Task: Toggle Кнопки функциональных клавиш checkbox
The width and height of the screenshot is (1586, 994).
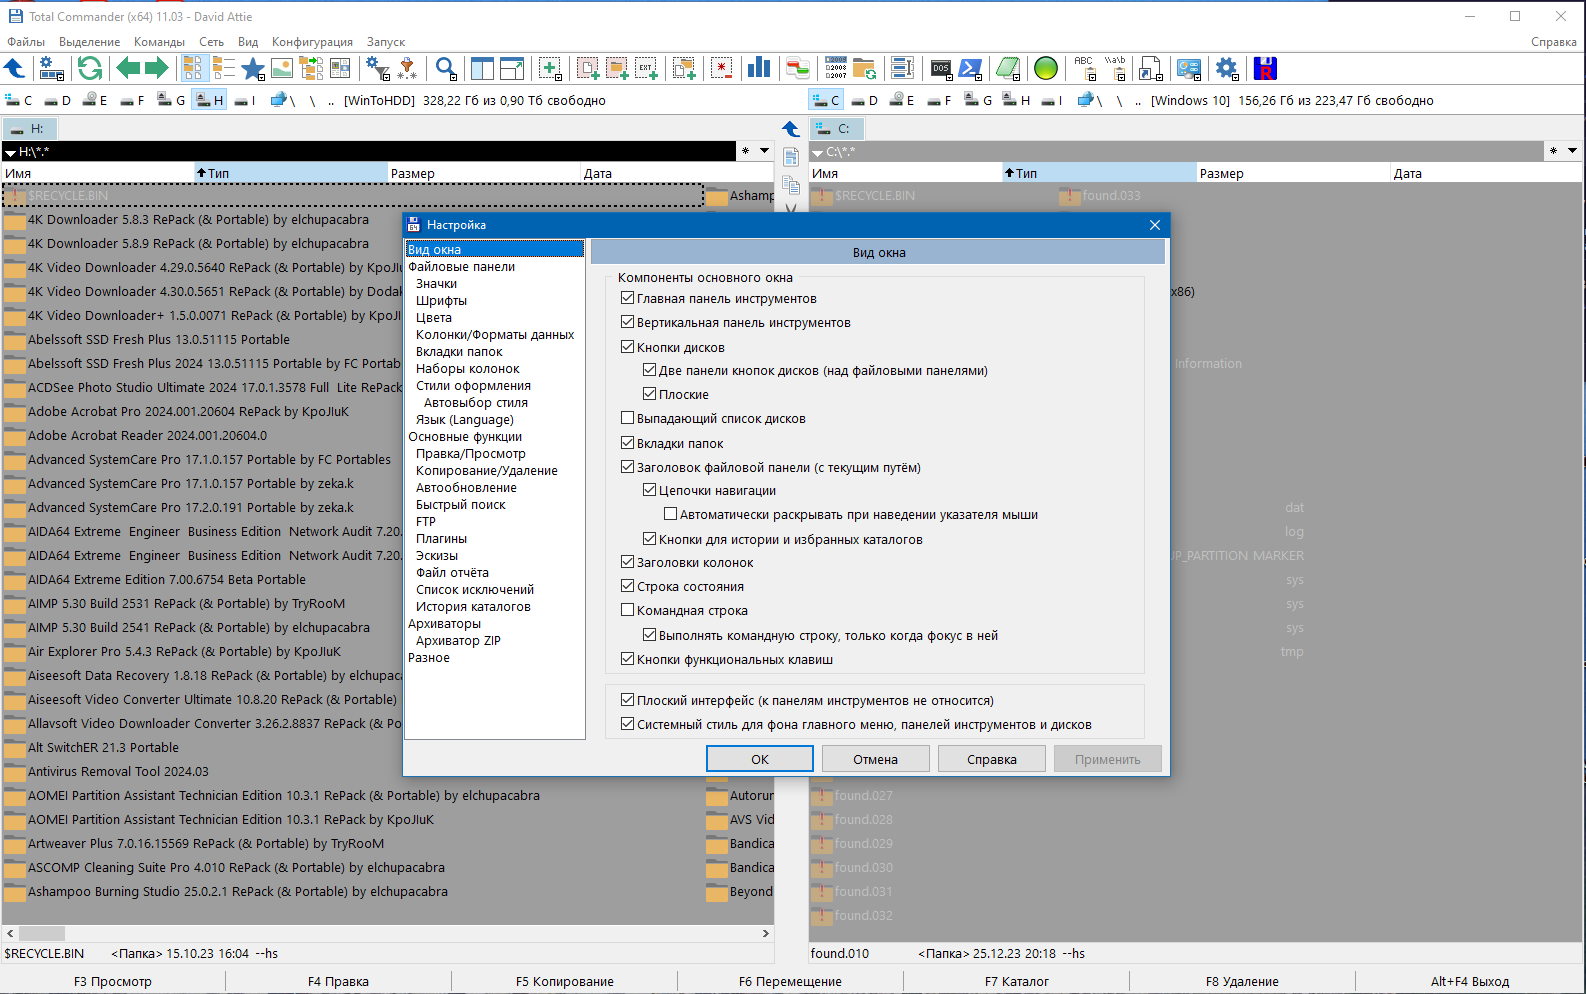Action: click(x=627, y=659)
